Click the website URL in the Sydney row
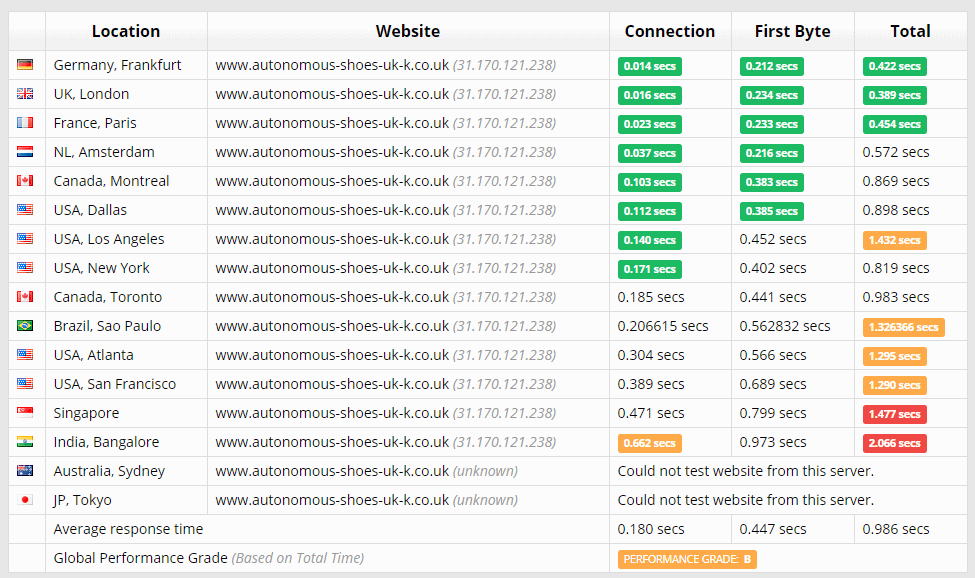Viewport: 975px width, 578px height. click(332, 471)
